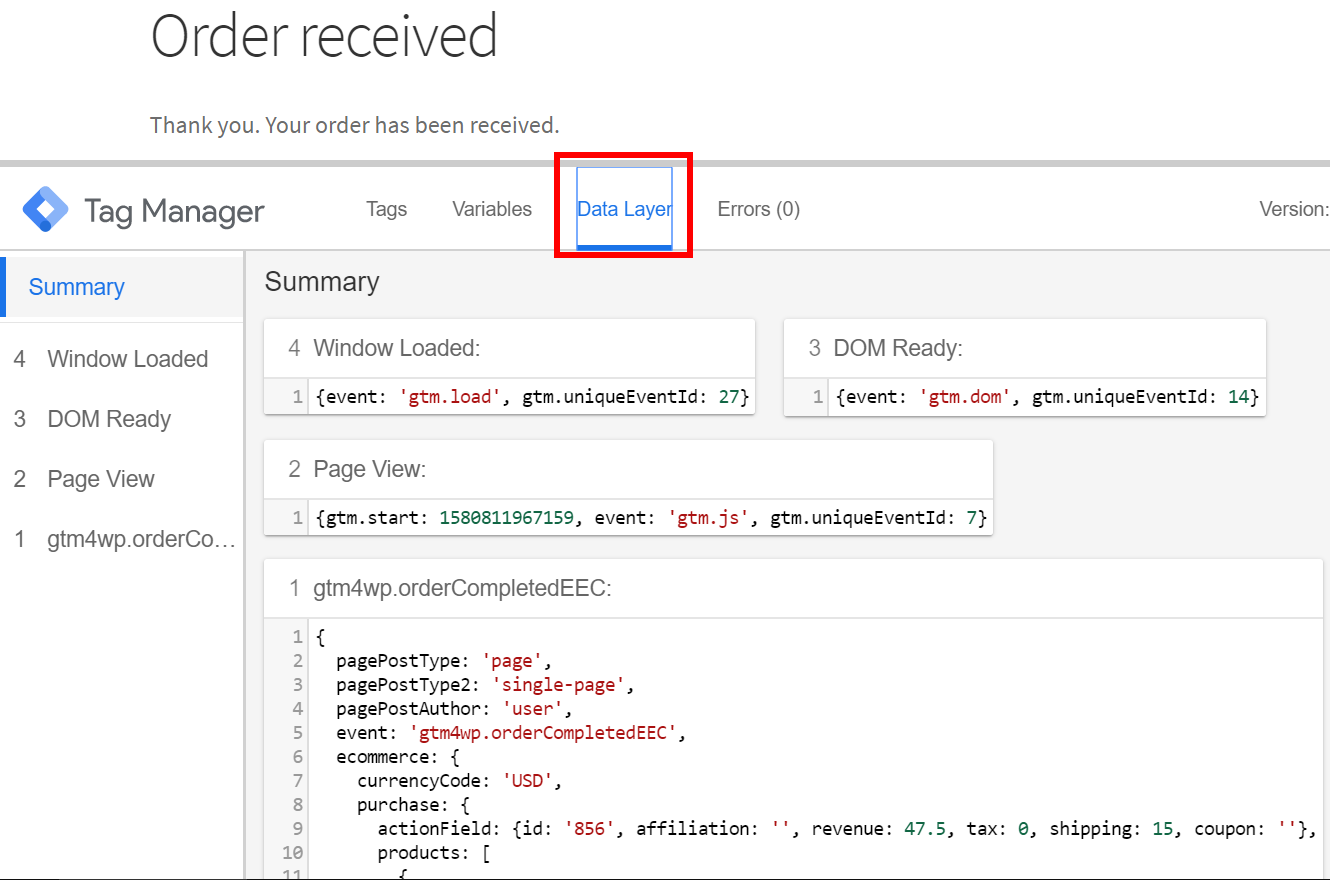Select DOM Ready event in sidebar
This screenshot has width=1330, height=880.
point(109,419)
